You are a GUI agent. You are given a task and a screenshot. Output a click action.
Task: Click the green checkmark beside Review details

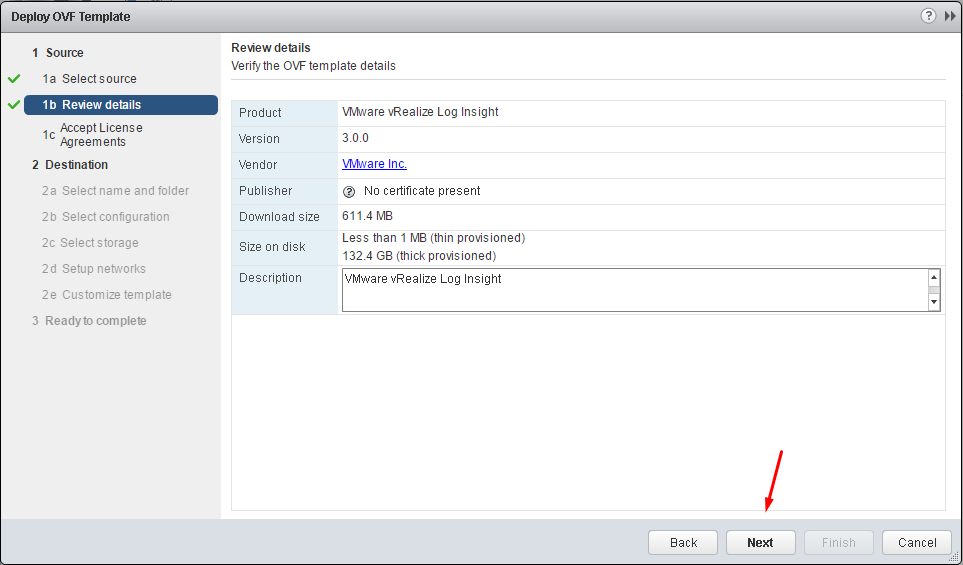14,104
